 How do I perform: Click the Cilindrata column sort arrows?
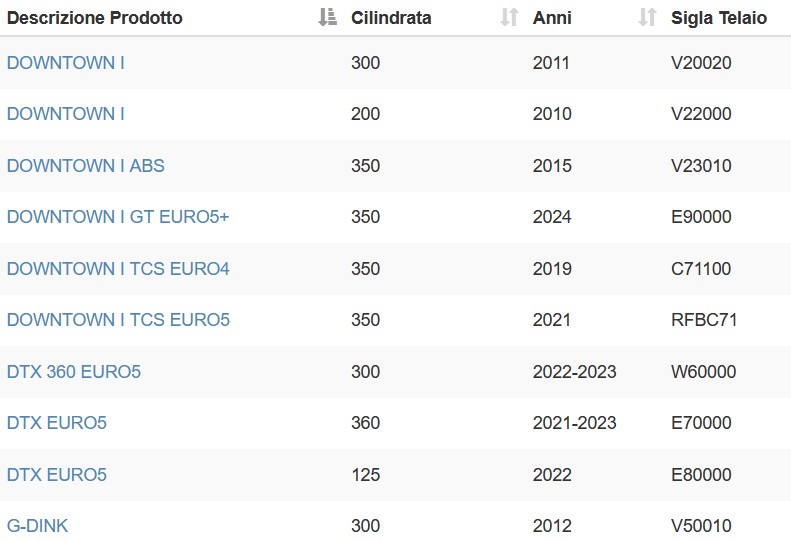(x=509, y=17)
